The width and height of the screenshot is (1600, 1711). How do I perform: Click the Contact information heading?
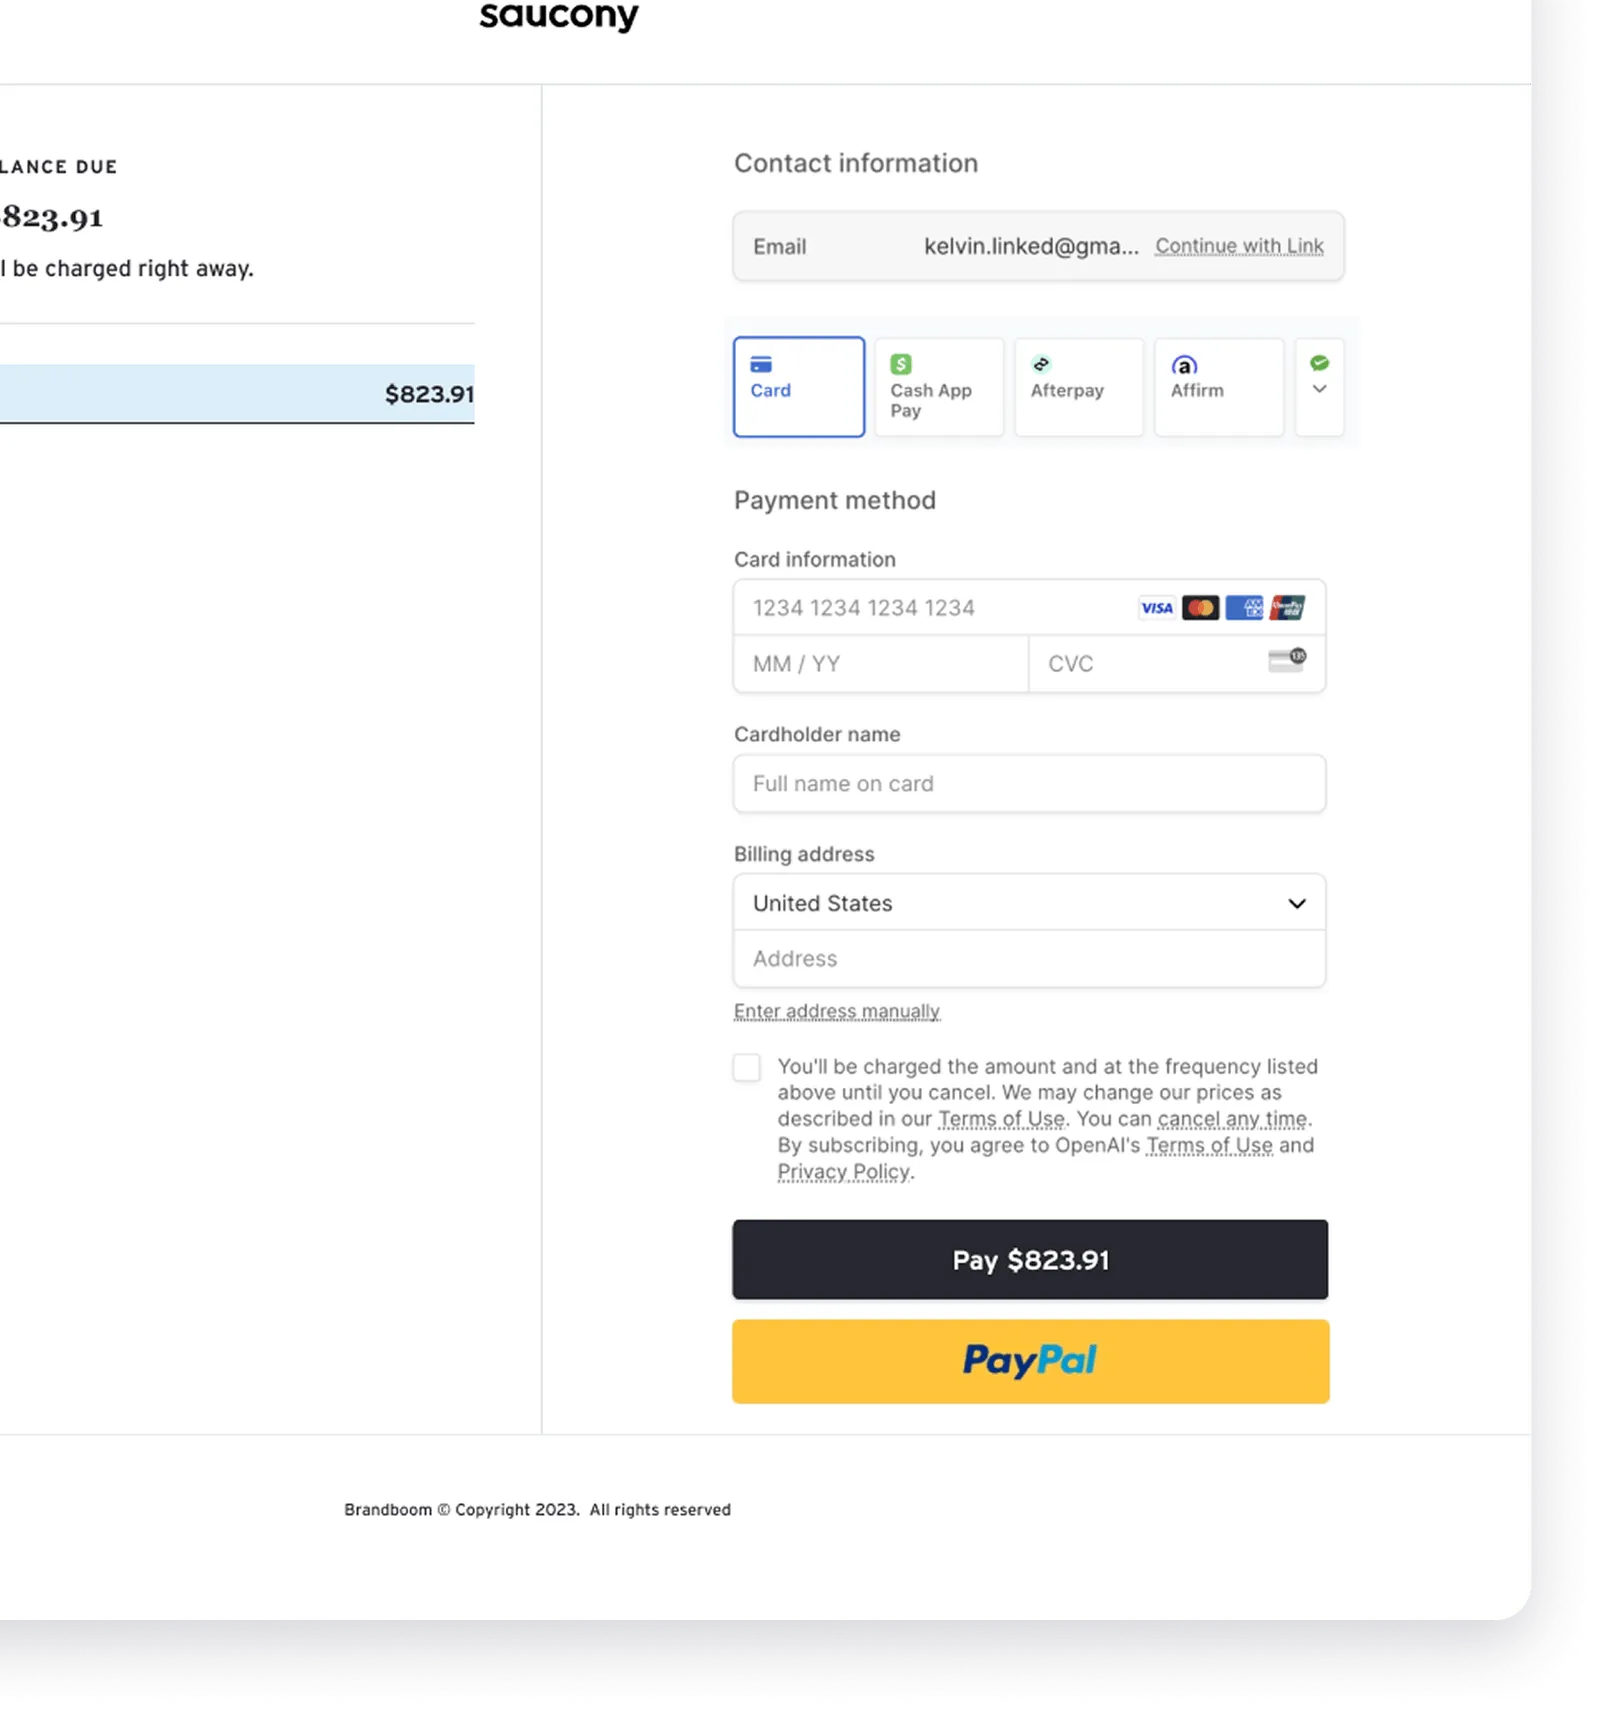856,163
